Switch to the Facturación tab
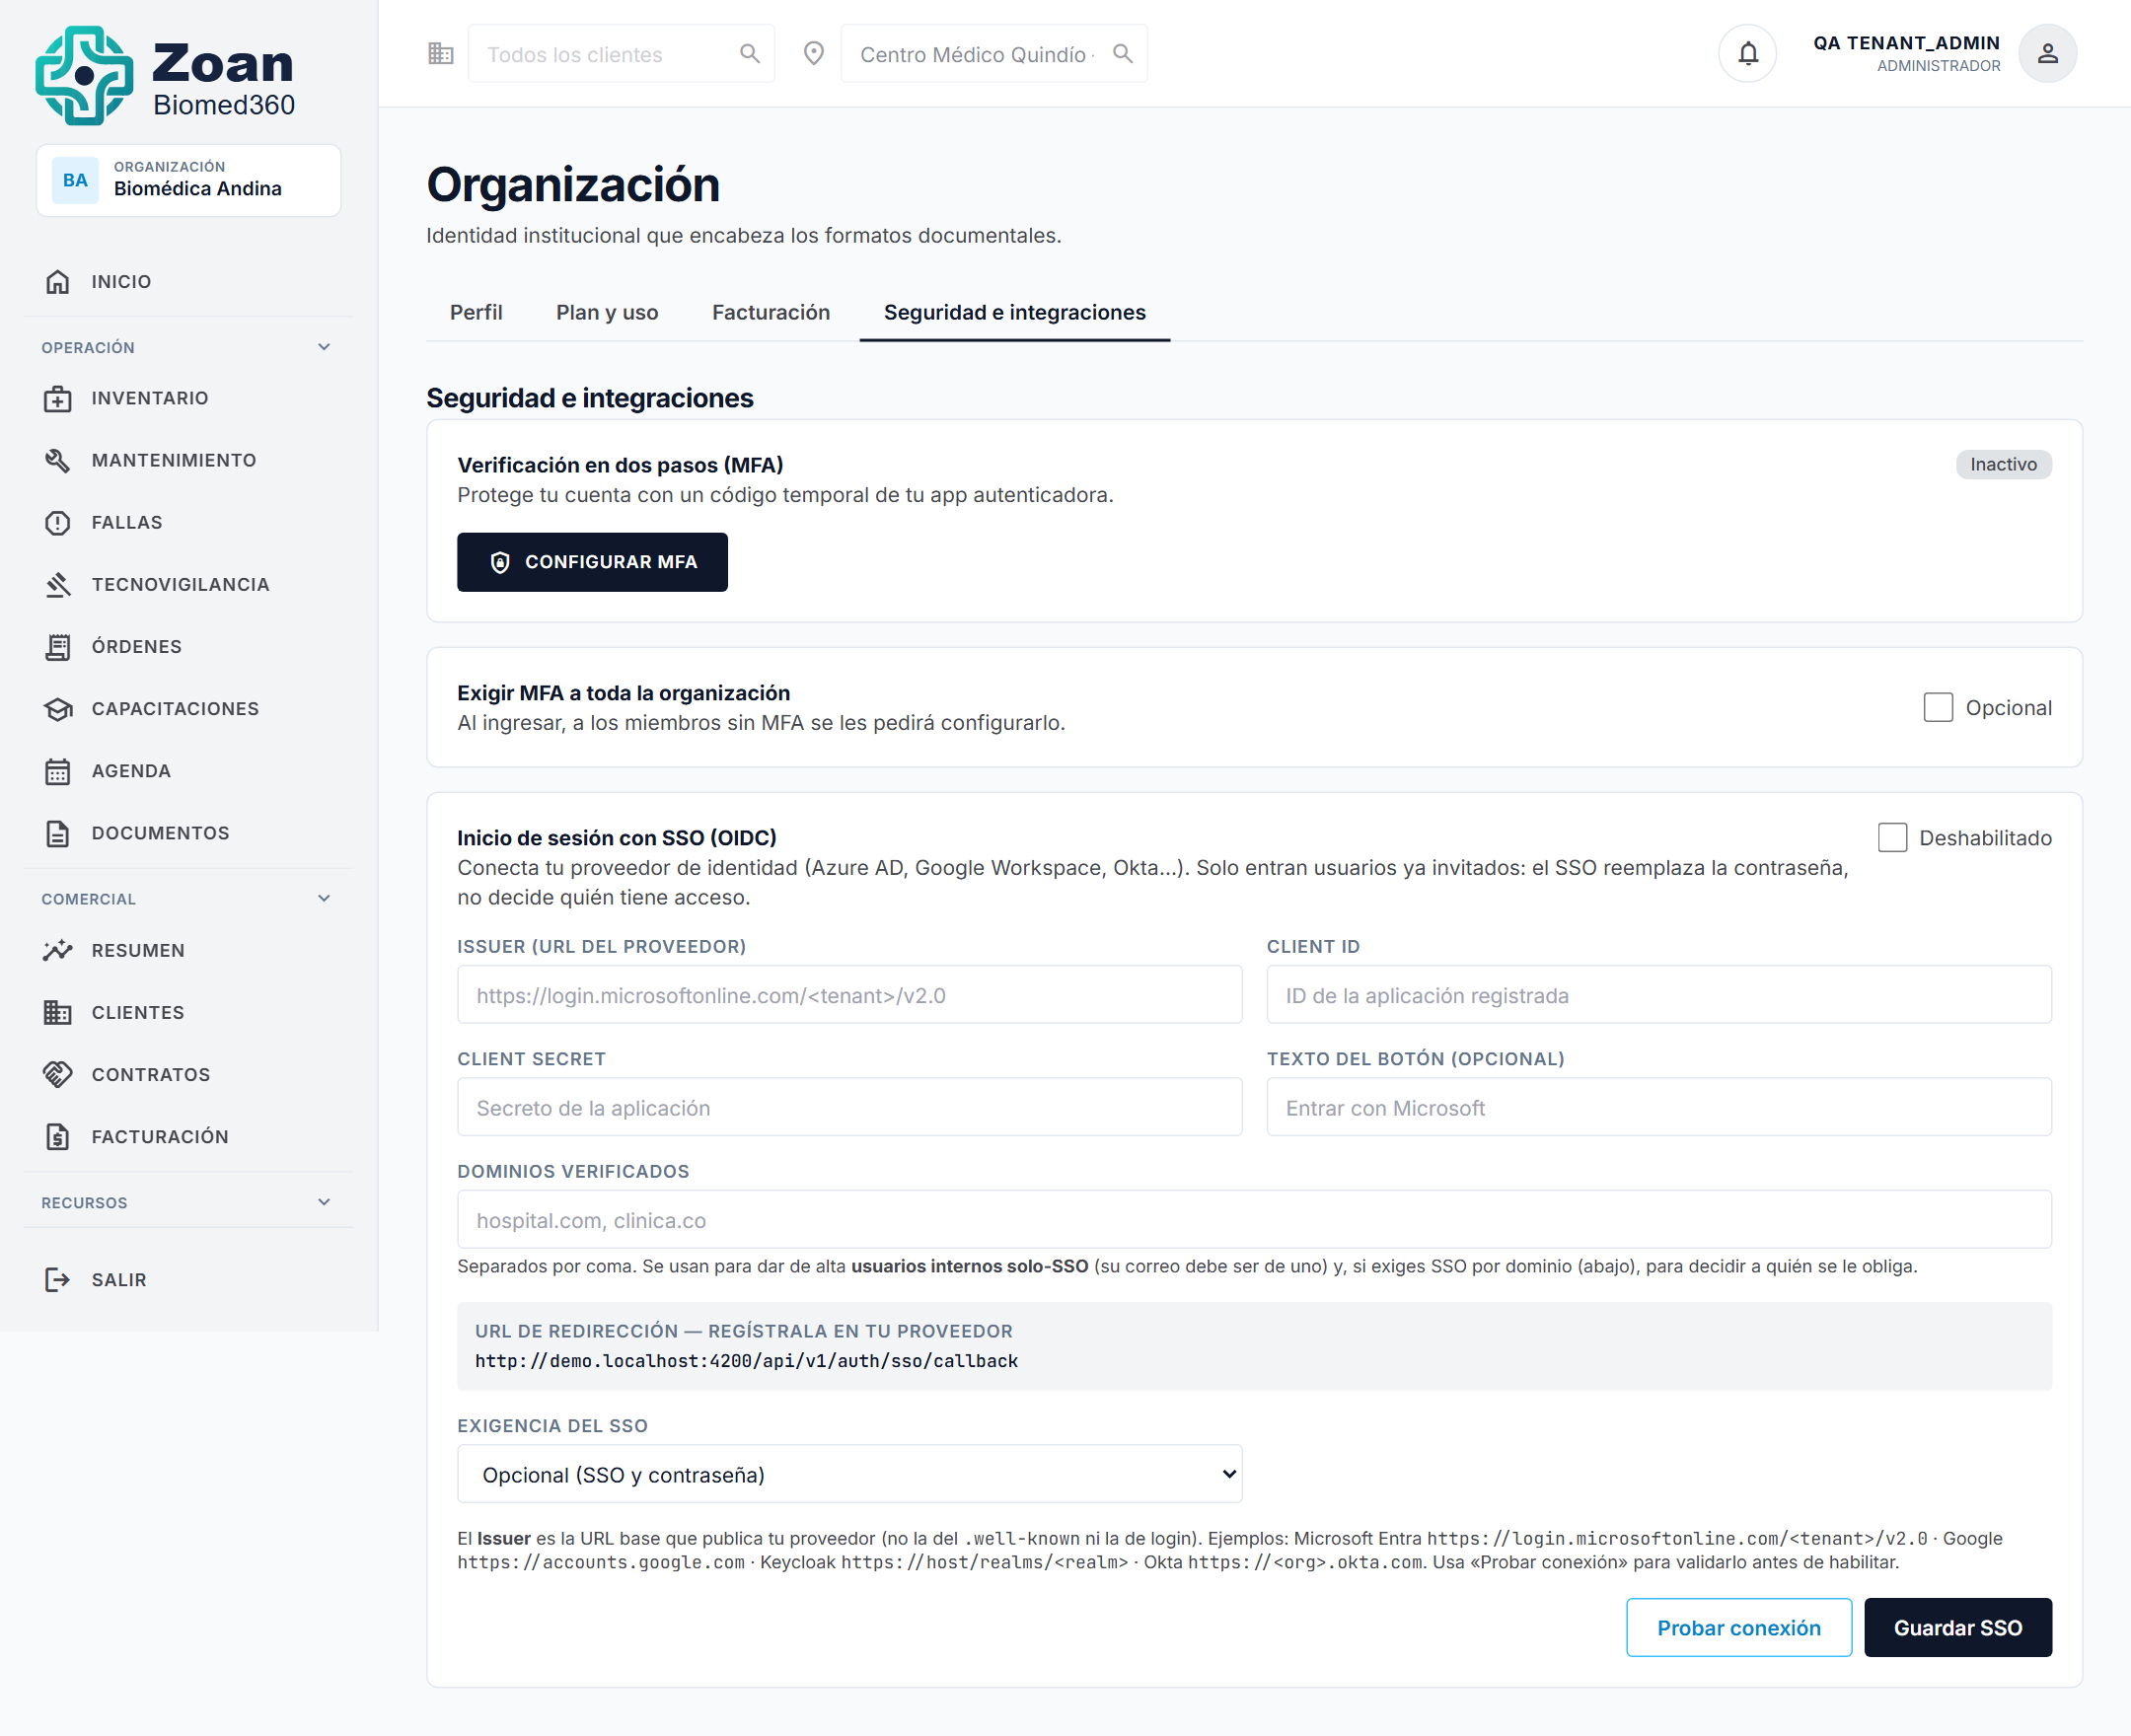Image resolution: width=2131 pixels, height=1736 pixels. coord(771,312)
